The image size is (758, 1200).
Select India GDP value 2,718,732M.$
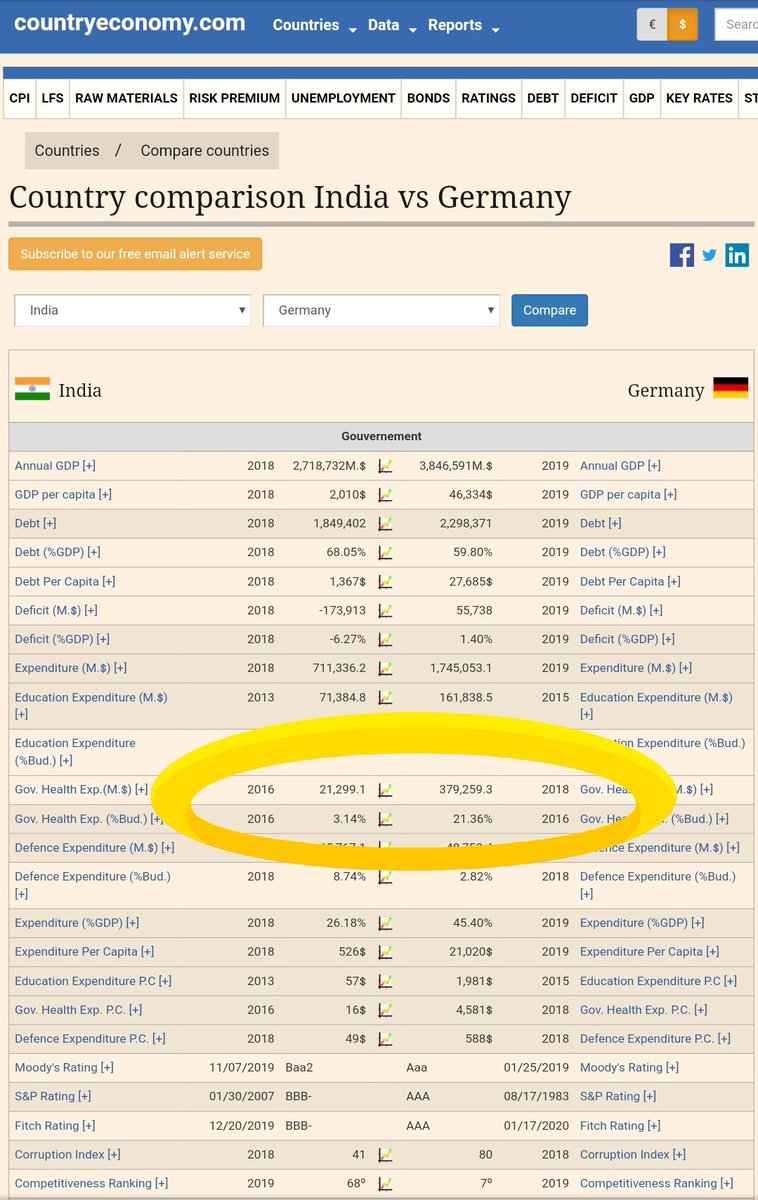click(x=329, y=466)
